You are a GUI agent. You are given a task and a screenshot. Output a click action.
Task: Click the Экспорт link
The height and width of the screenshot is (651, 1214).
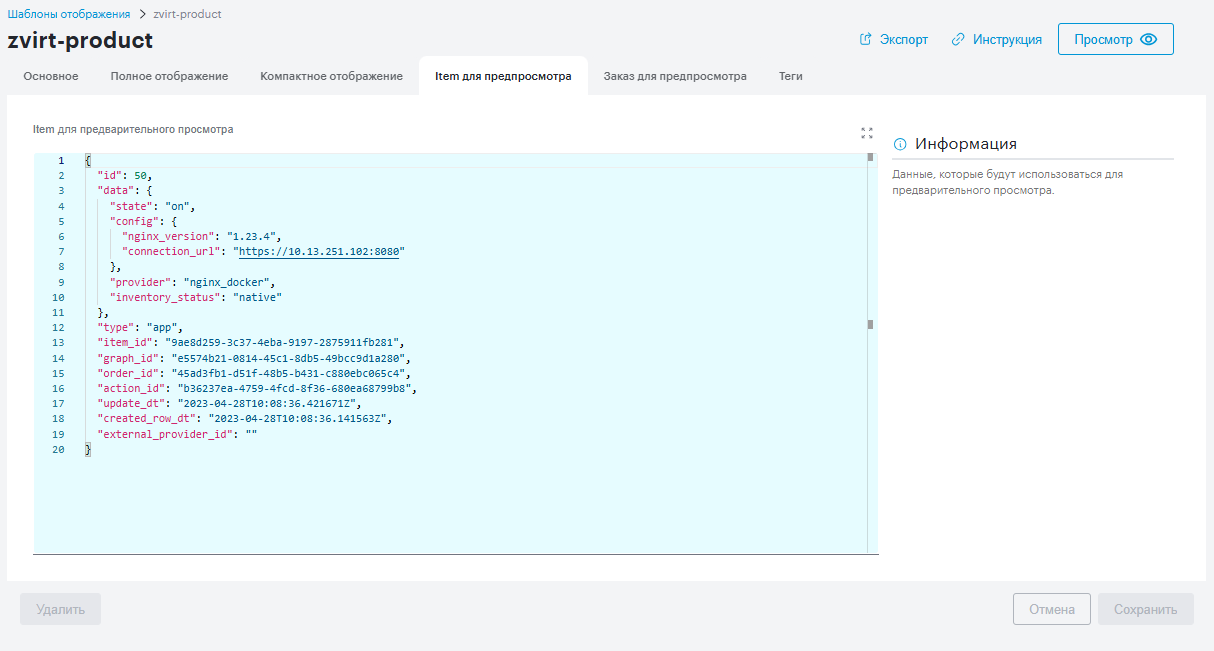coord(893,40)
